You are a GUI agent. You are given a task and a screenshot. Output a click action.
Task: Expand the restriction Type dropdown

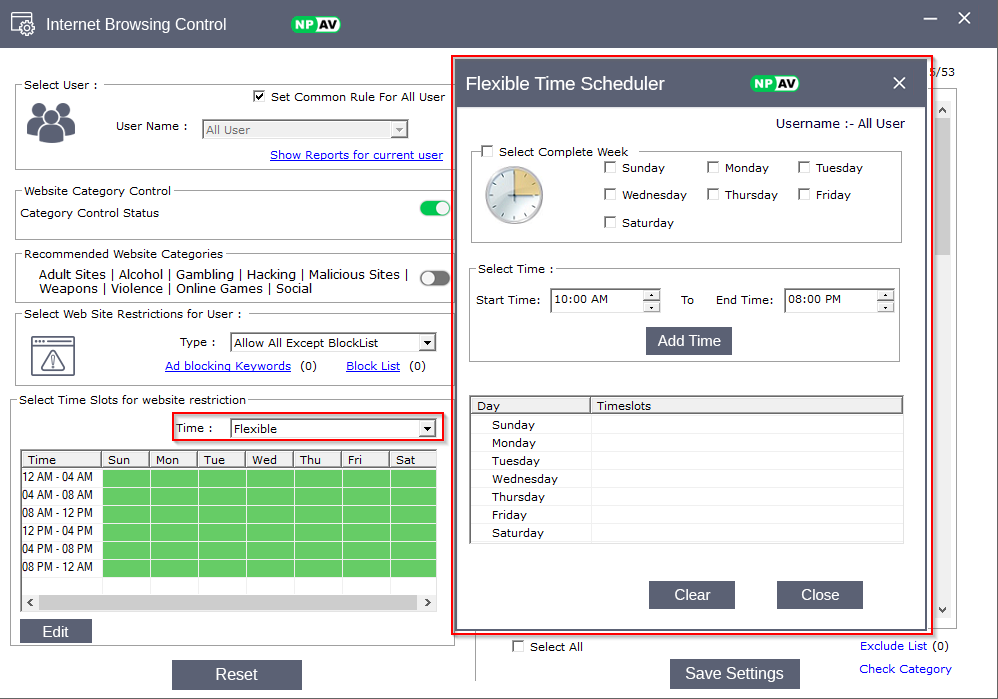[x=427, y=343]
